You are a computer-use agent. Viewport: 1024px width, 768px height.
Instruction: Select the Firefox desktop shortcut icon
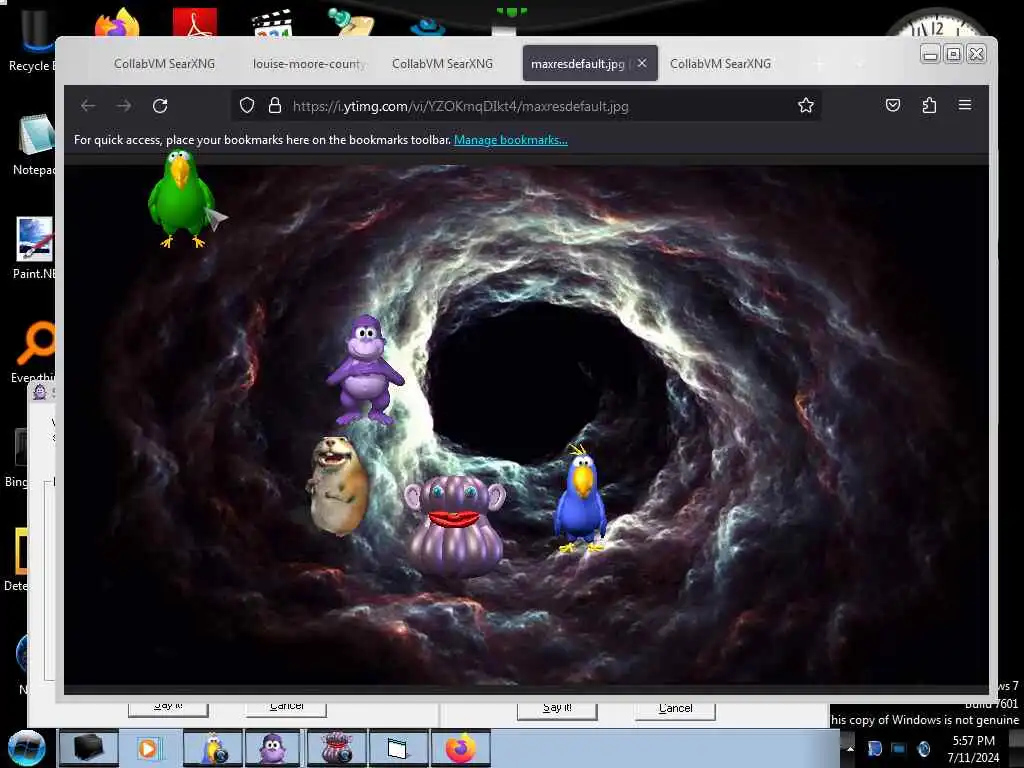(116, 22)
